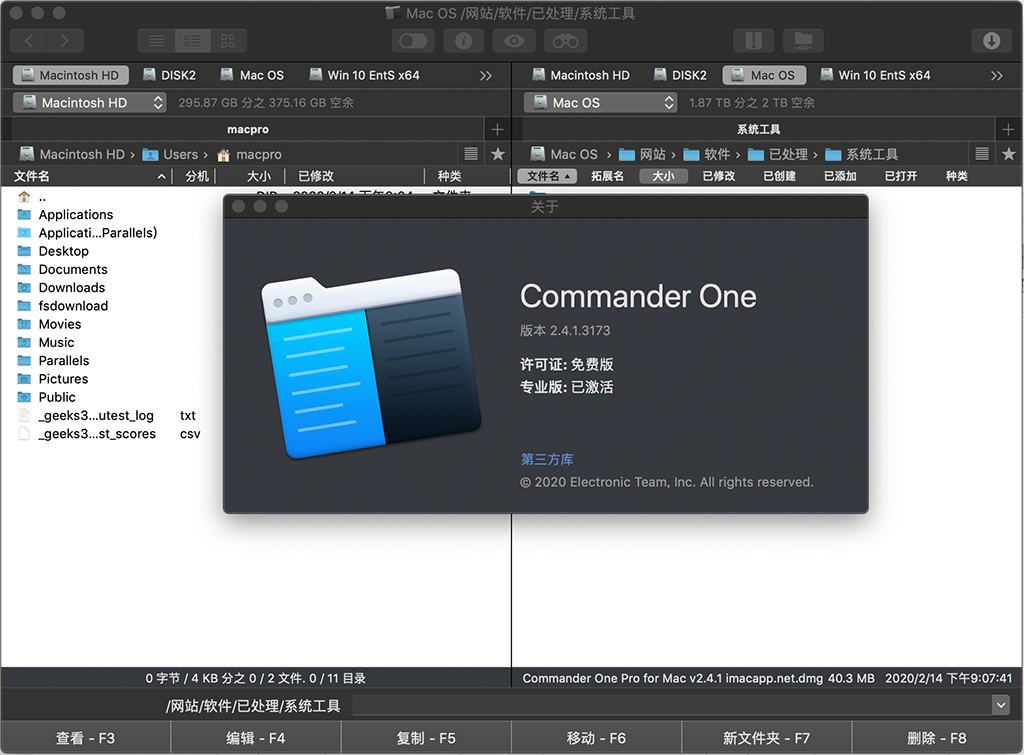
Task: Open favorites star in left panel
Action: point(498,154)
